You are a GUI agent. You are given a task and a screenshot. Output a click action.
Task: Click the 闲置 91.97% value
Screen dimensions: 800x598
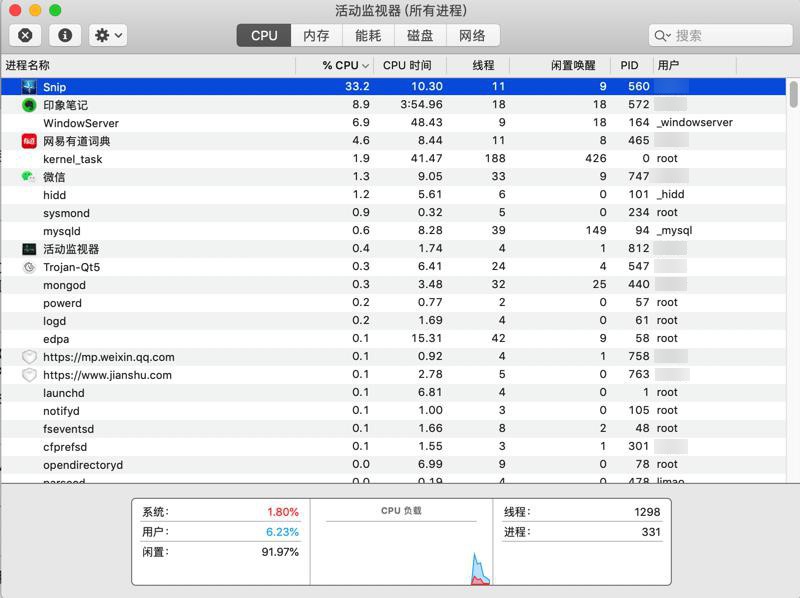click(x=280, y=552)
